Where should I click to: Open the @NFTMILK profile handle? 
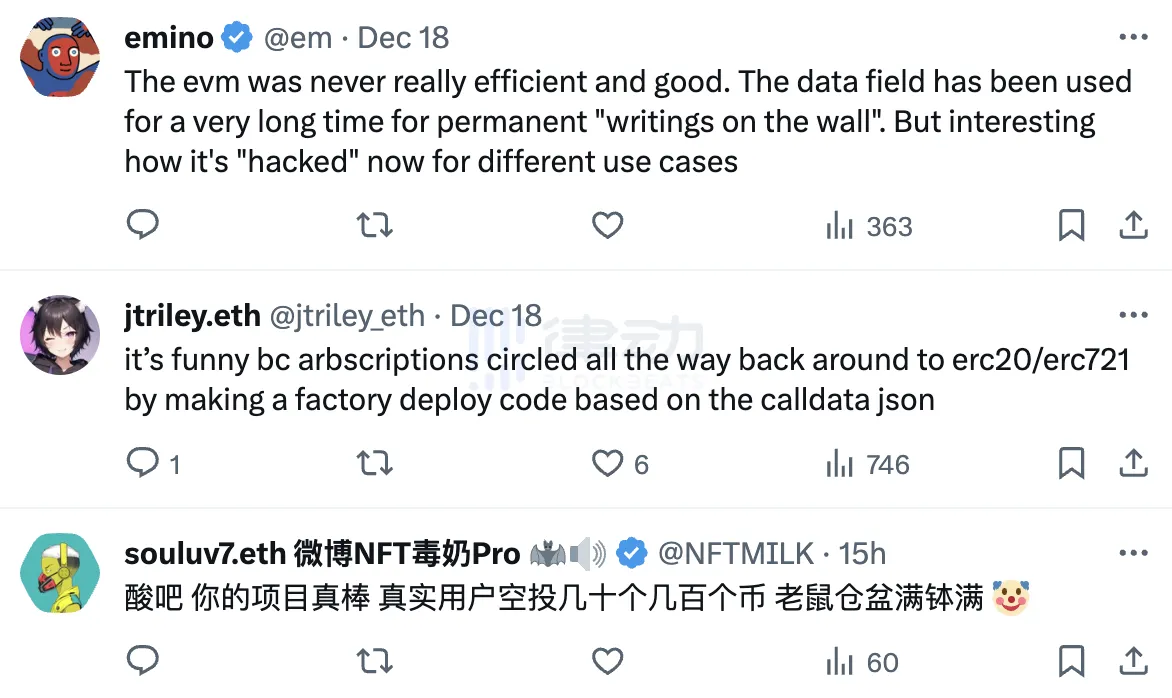point(736,554)
